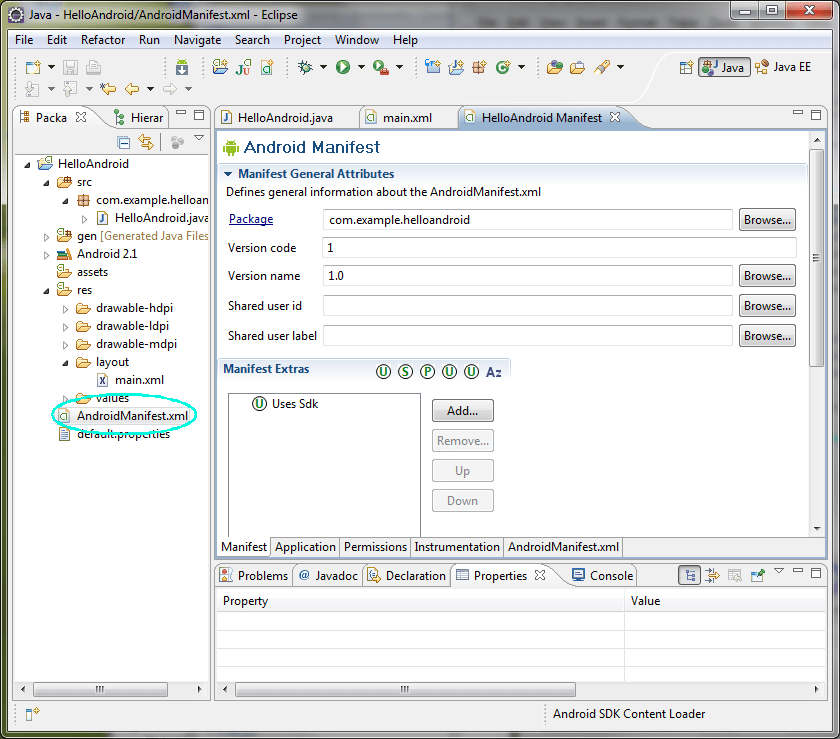The height and width of the screenshot is (739, 840).
Task: Click the manifest editor vertical scrollbar thumb
Action: (x=816, y=258)
